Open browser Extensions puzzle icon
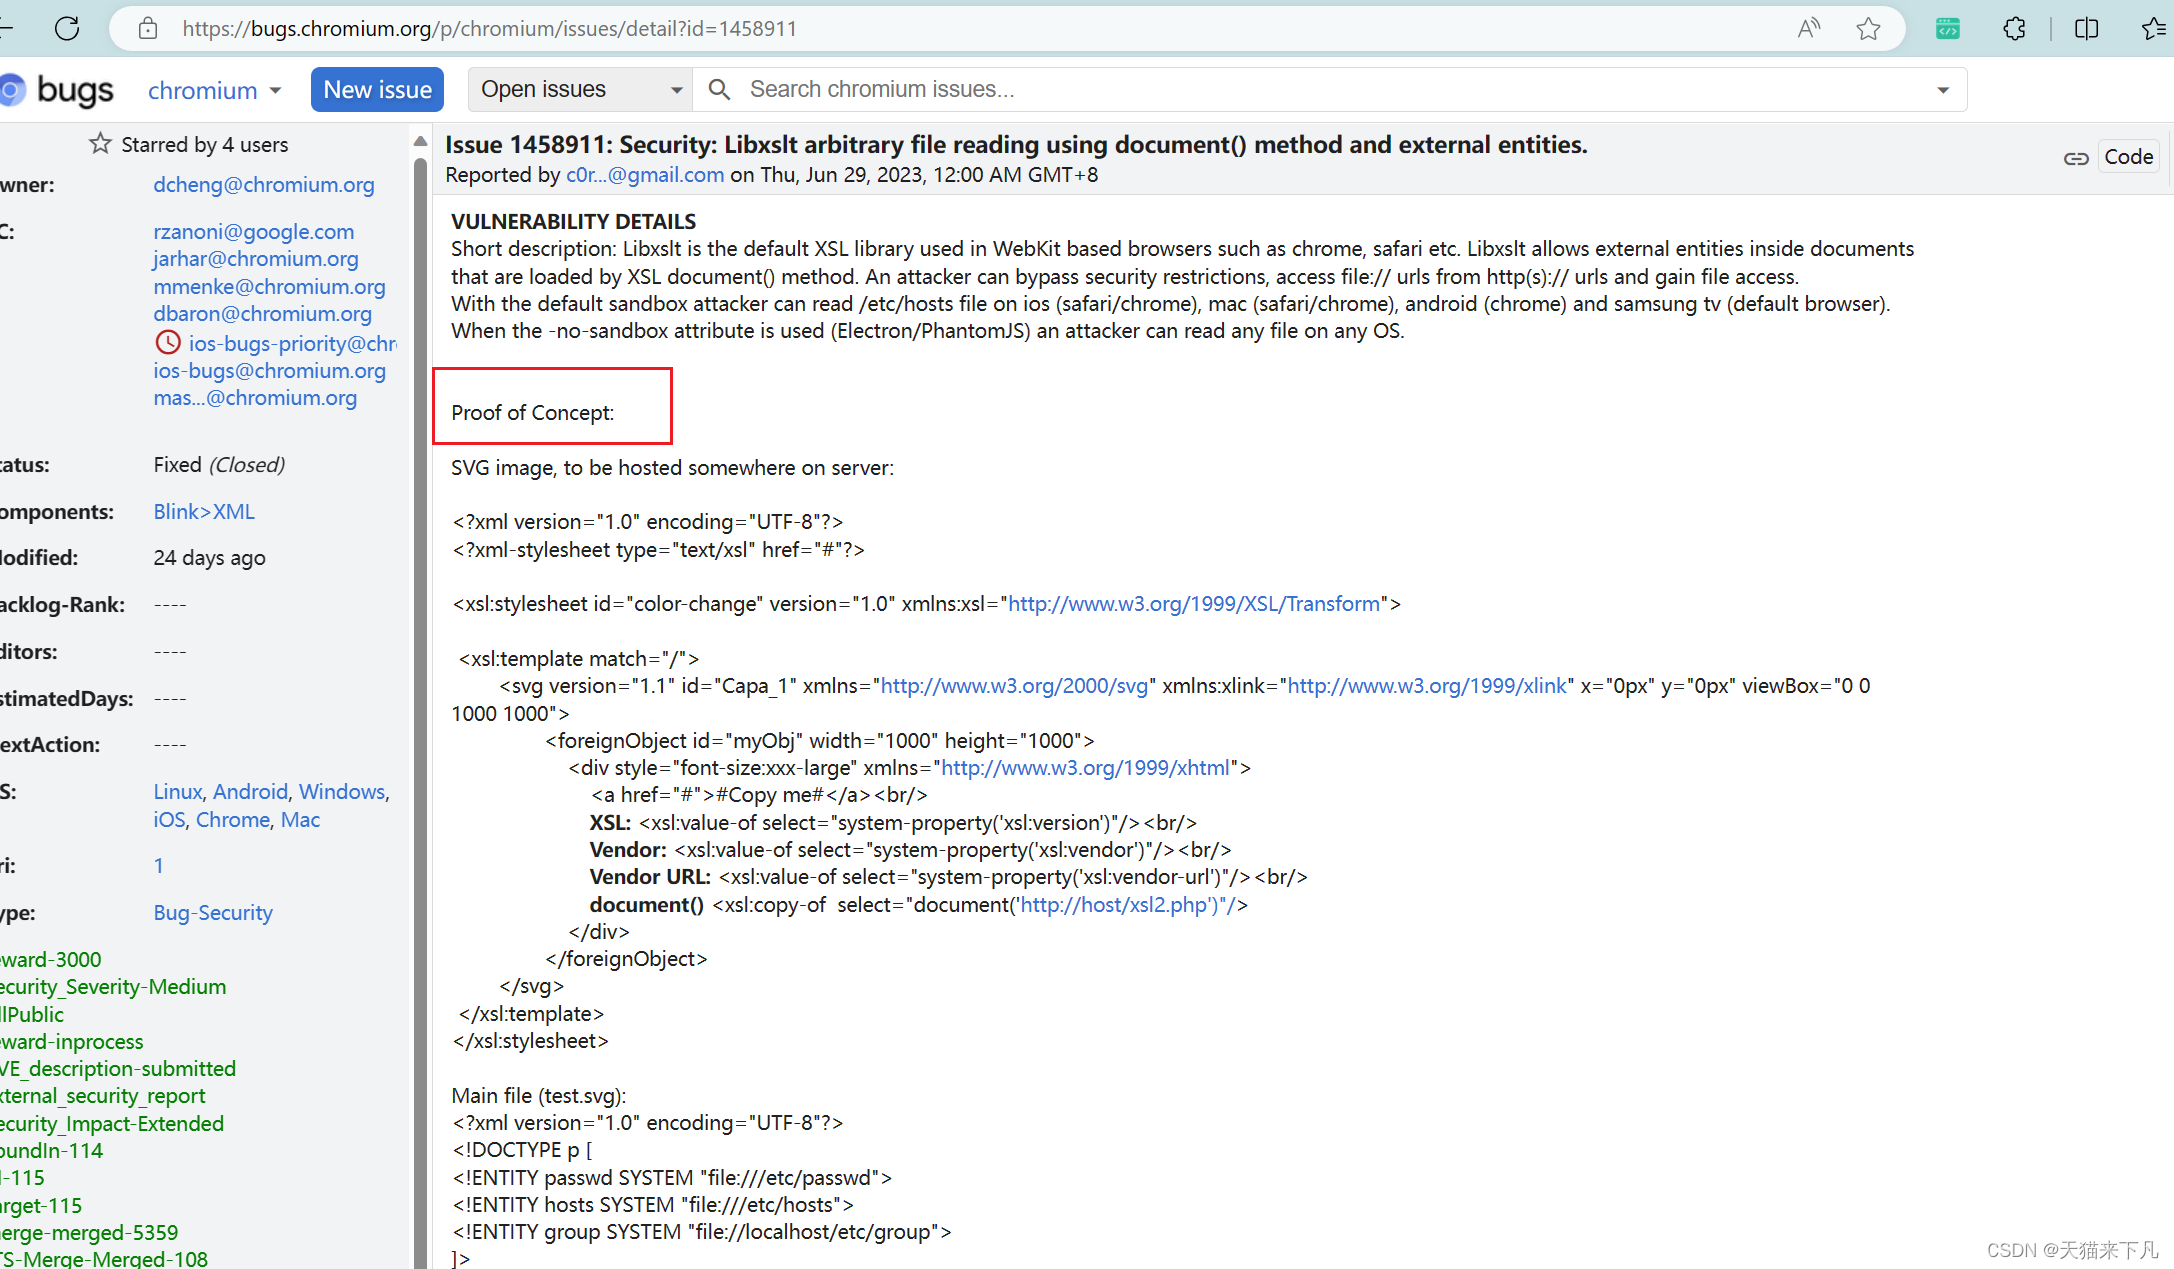 pyautogui.click(x=2014, y=28)
